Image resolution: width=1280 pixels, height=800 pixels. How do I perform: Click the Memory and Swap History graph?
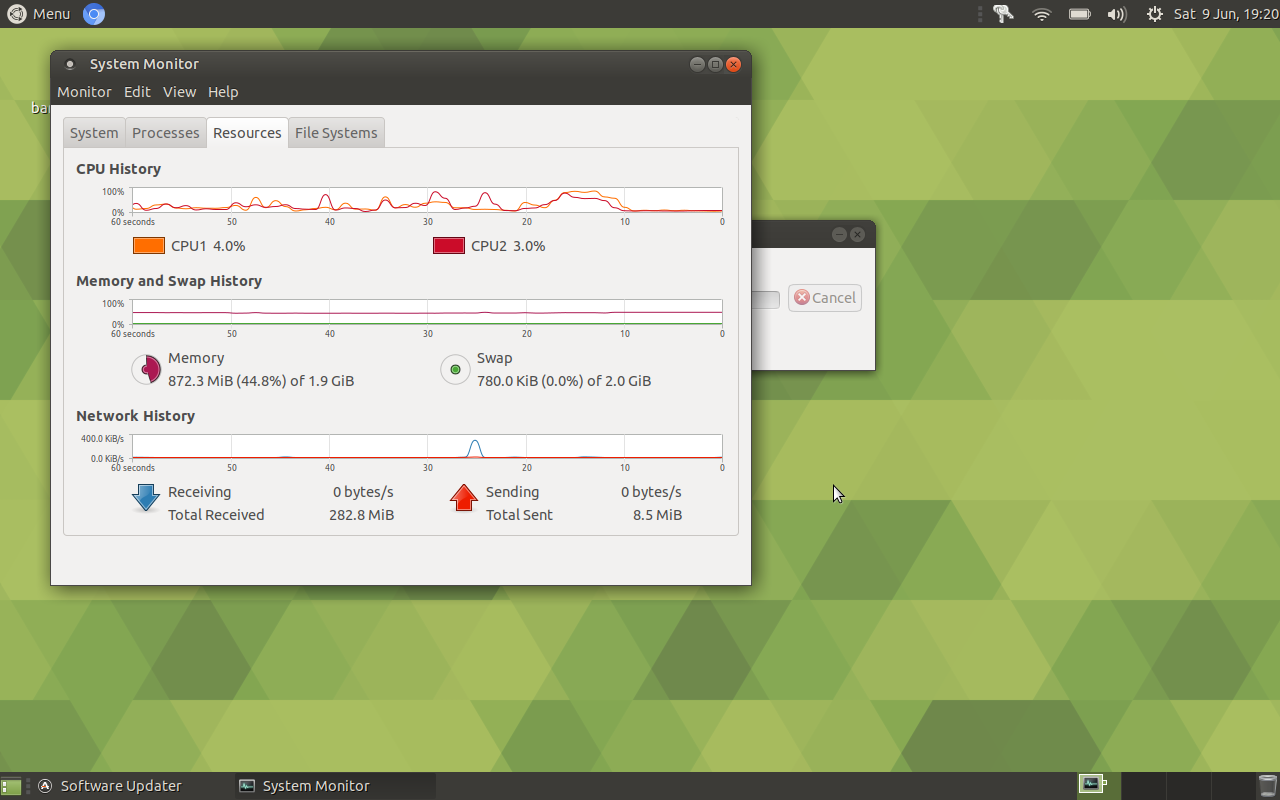coord(427,312)
